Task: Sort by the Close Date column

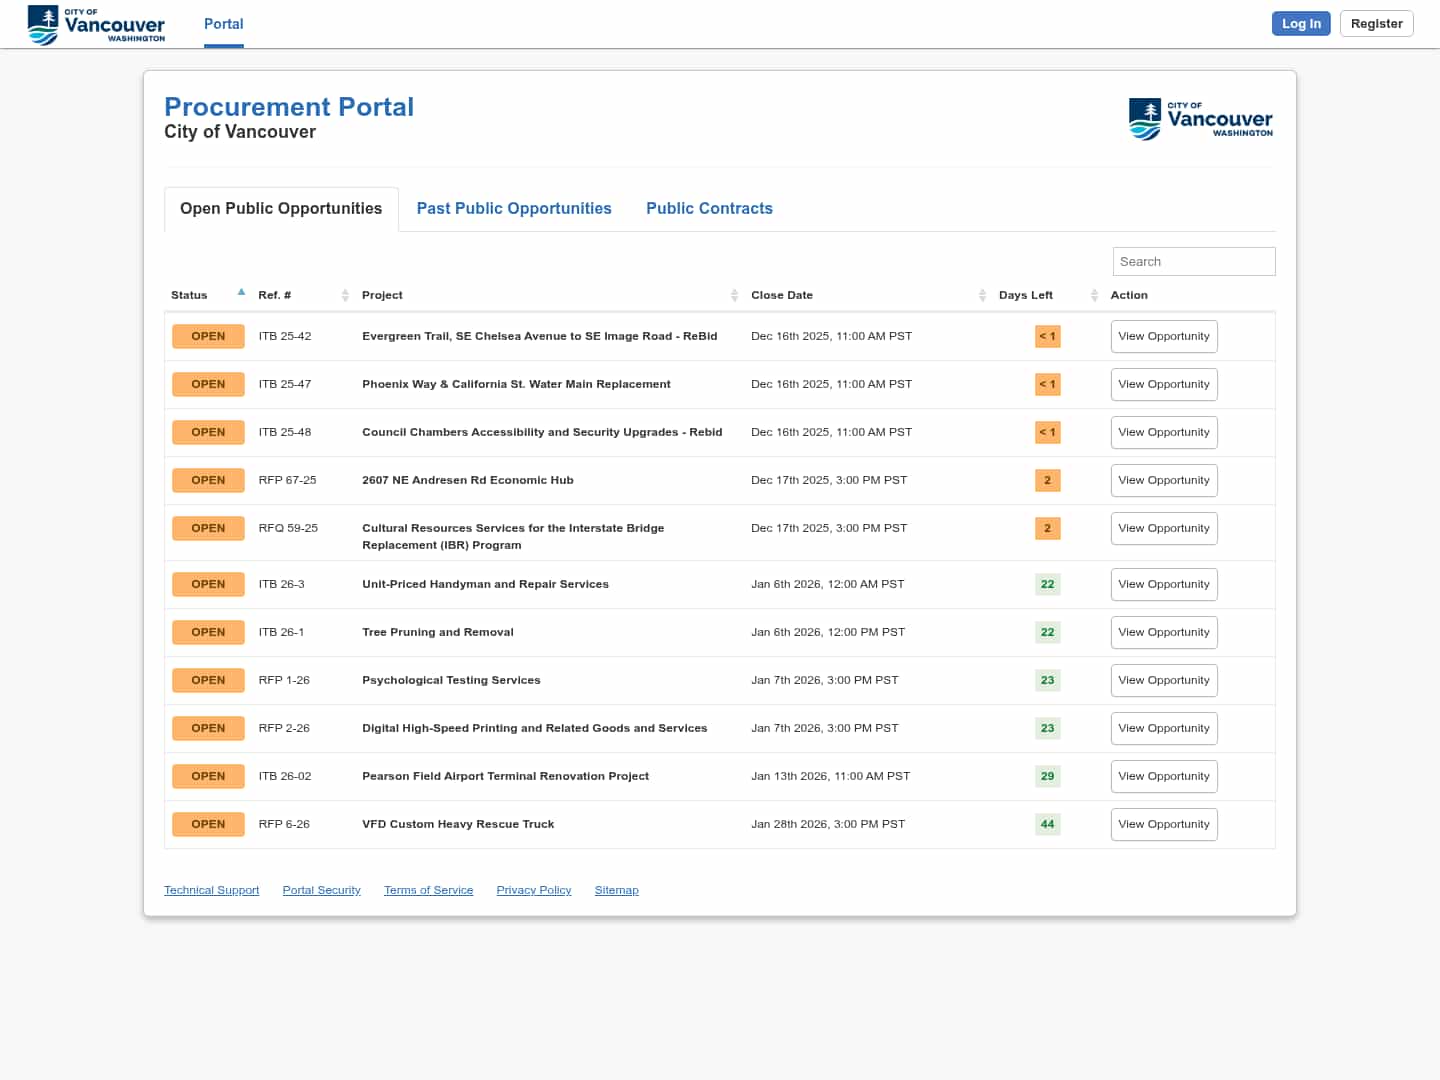Action: [982, 295]
